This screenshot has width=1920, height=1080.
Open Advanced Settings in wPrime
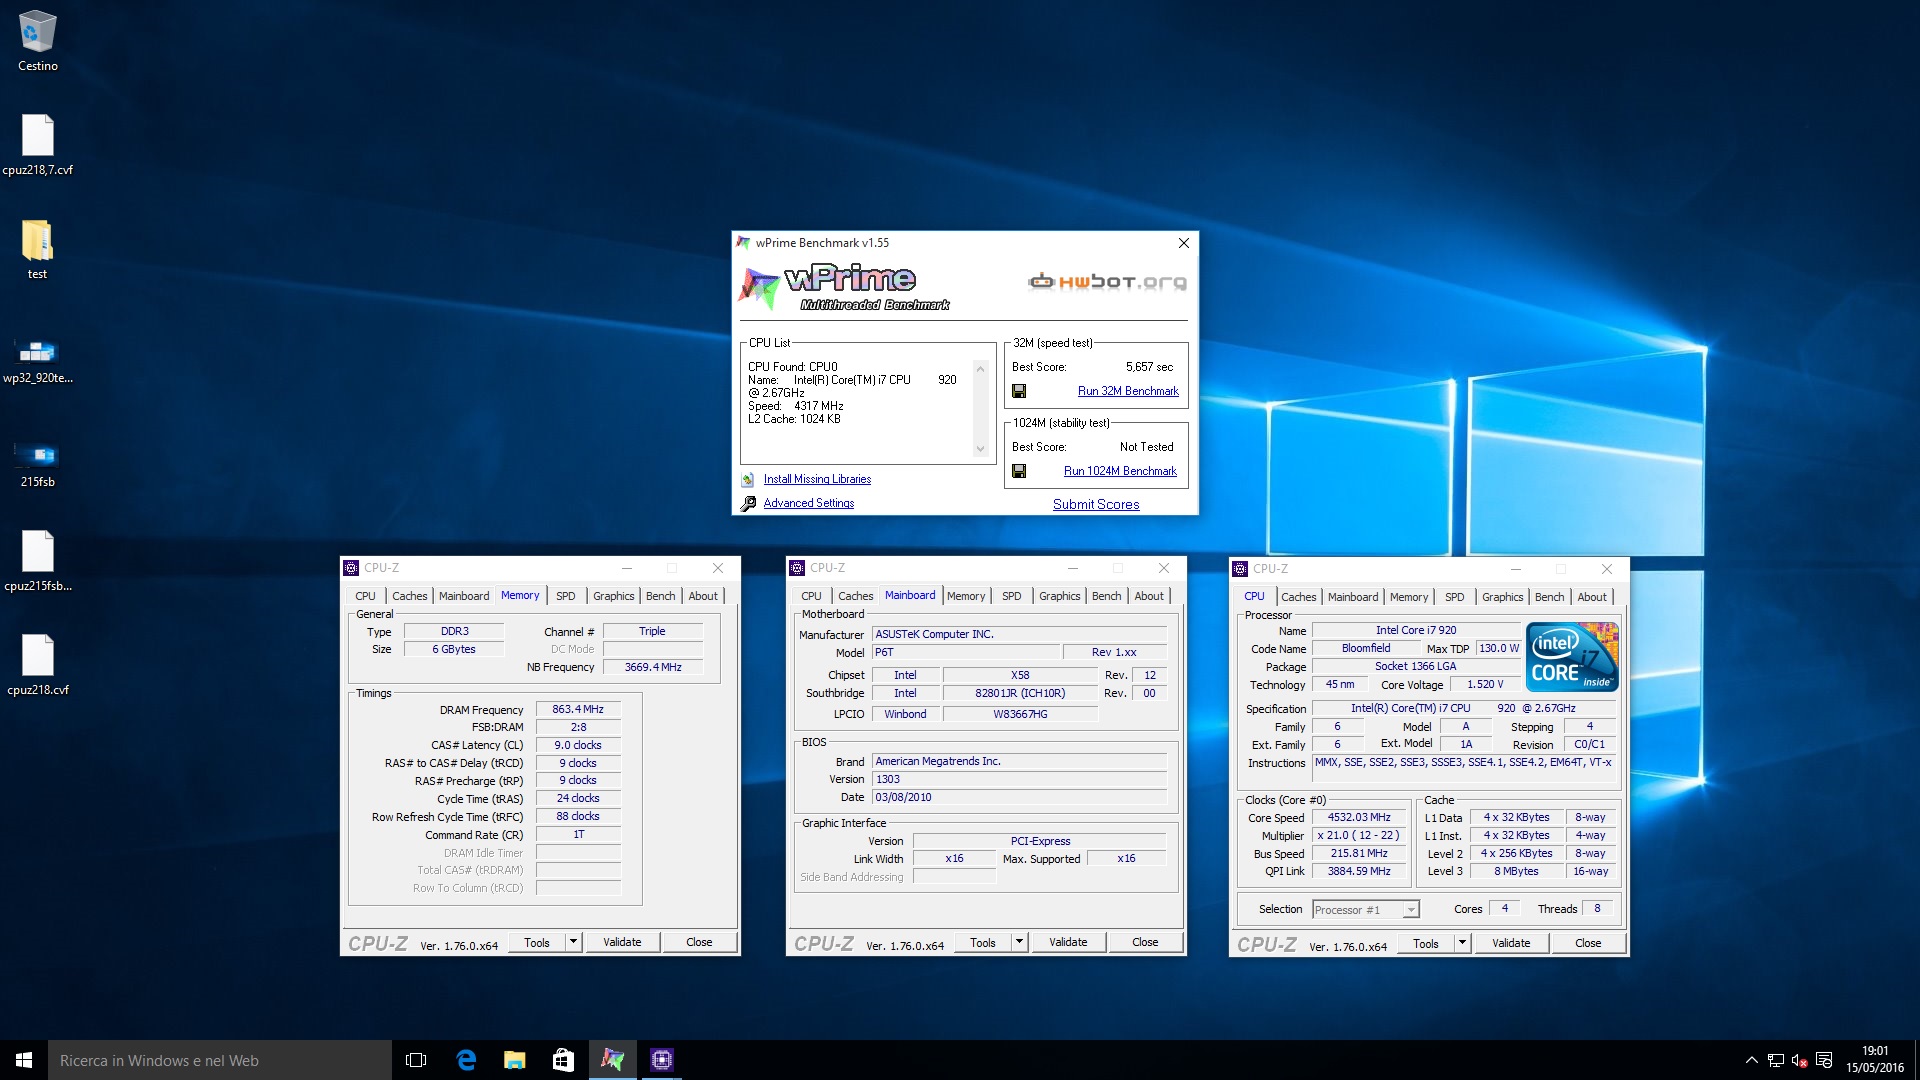click(809, 503)
